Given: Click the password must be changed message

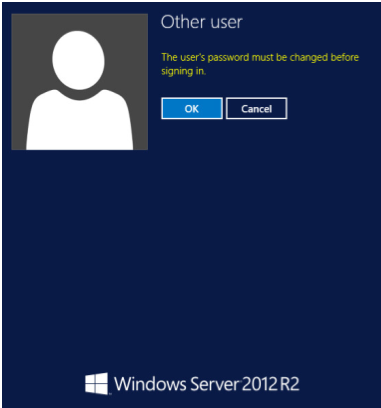Looking at the screenshot, I should [x=260, y=64].
